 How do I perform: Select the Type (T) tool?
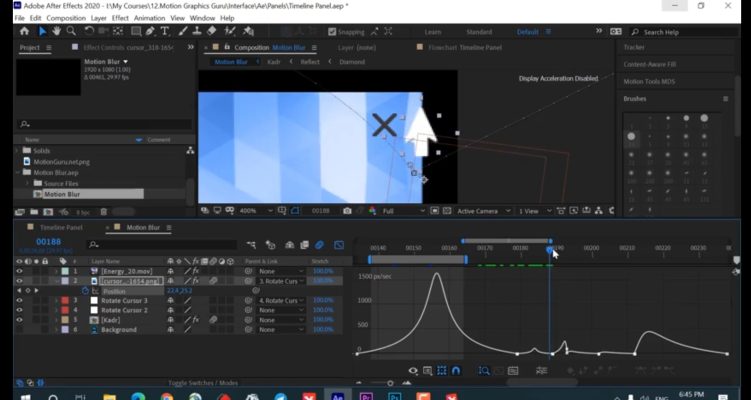click(165, 32)
